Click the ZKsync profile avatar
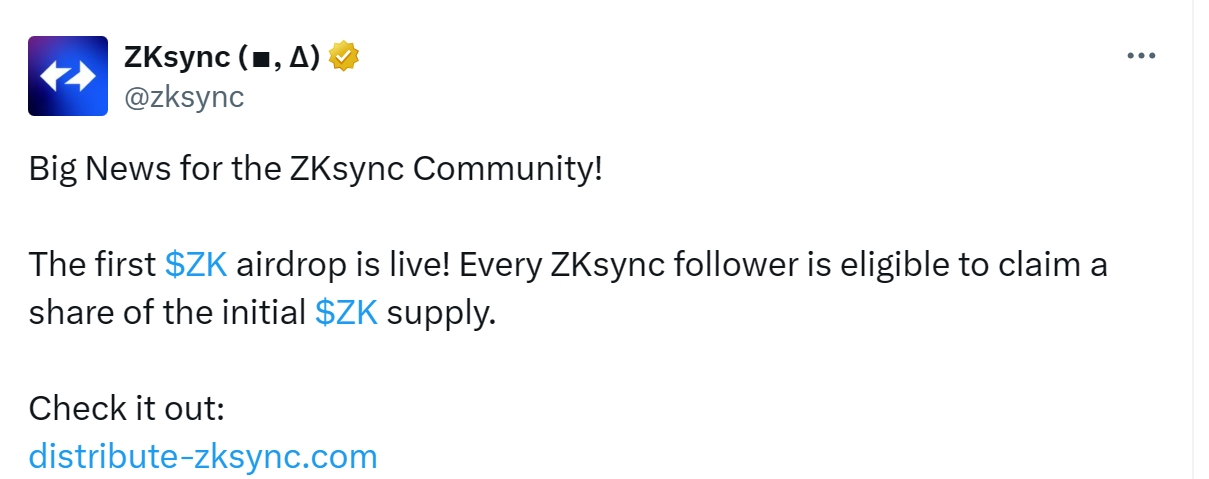Viewport: 1209px width, 479px height. click(68, 76)
